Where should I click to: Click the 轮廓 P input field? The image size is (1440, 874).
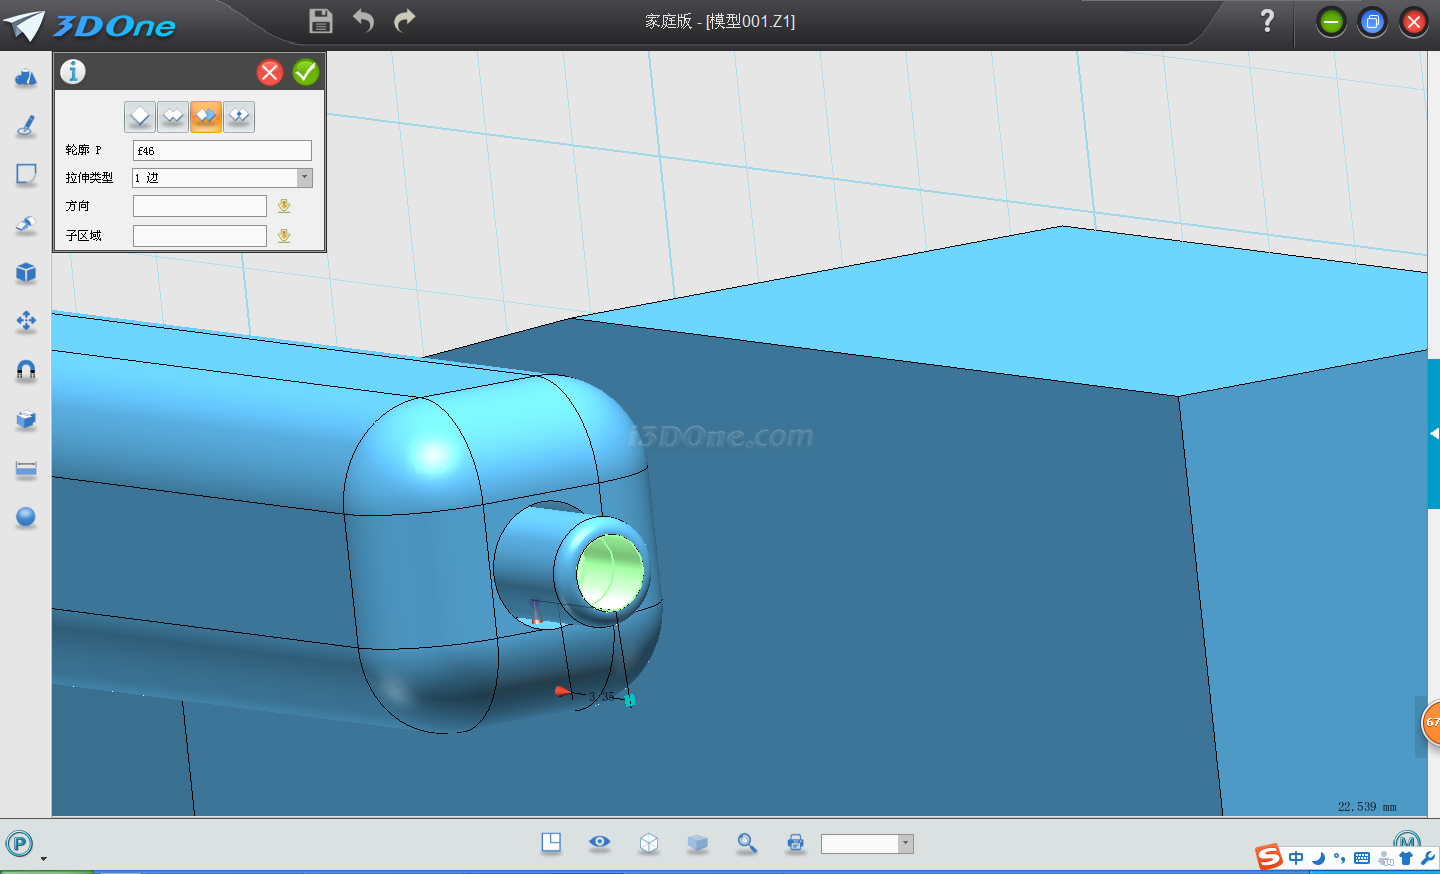(x=222, y=151)
